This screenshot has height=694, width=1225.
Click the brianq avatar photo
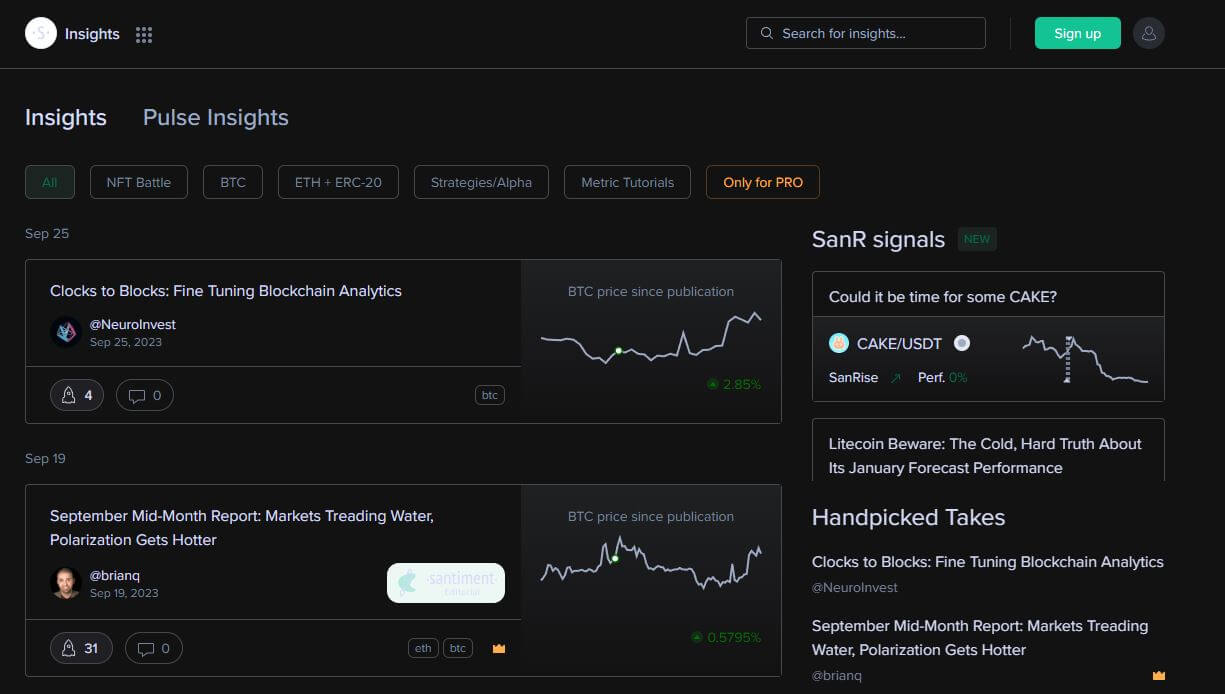pos(66,583)
